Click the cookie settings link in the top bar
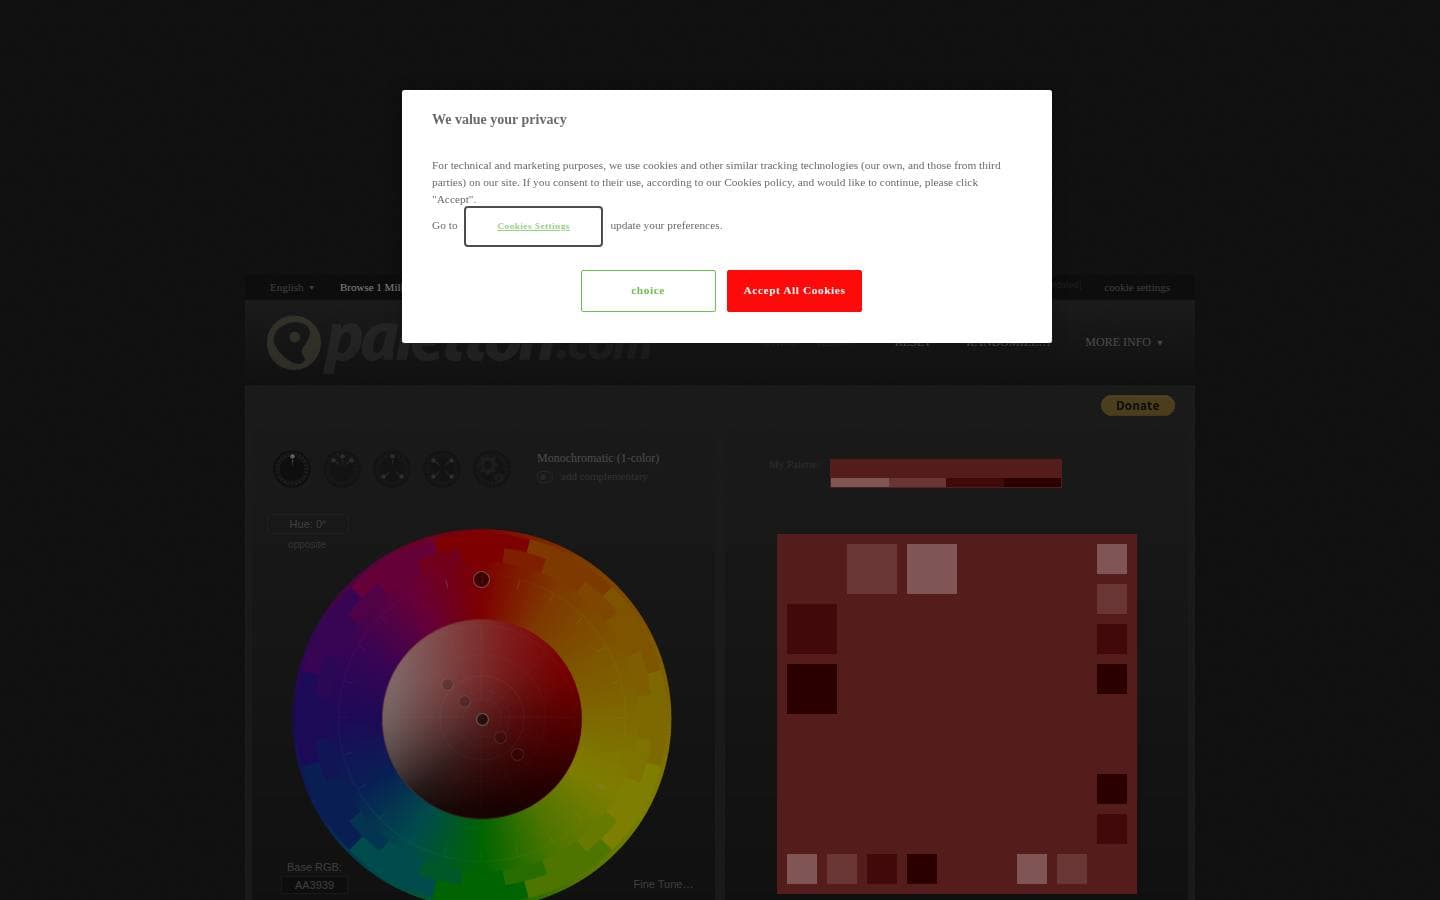Viewport: 1440px width, 900px height. (x=1137, y=287)
